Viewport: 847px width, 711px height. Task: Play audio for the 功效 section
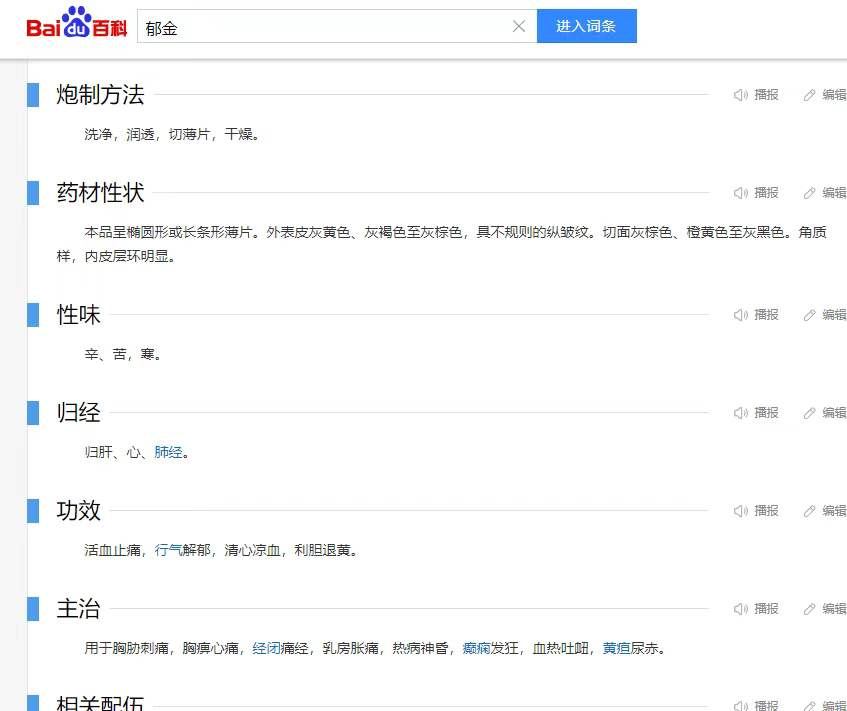pyautogui.click(x=740, y=511)
